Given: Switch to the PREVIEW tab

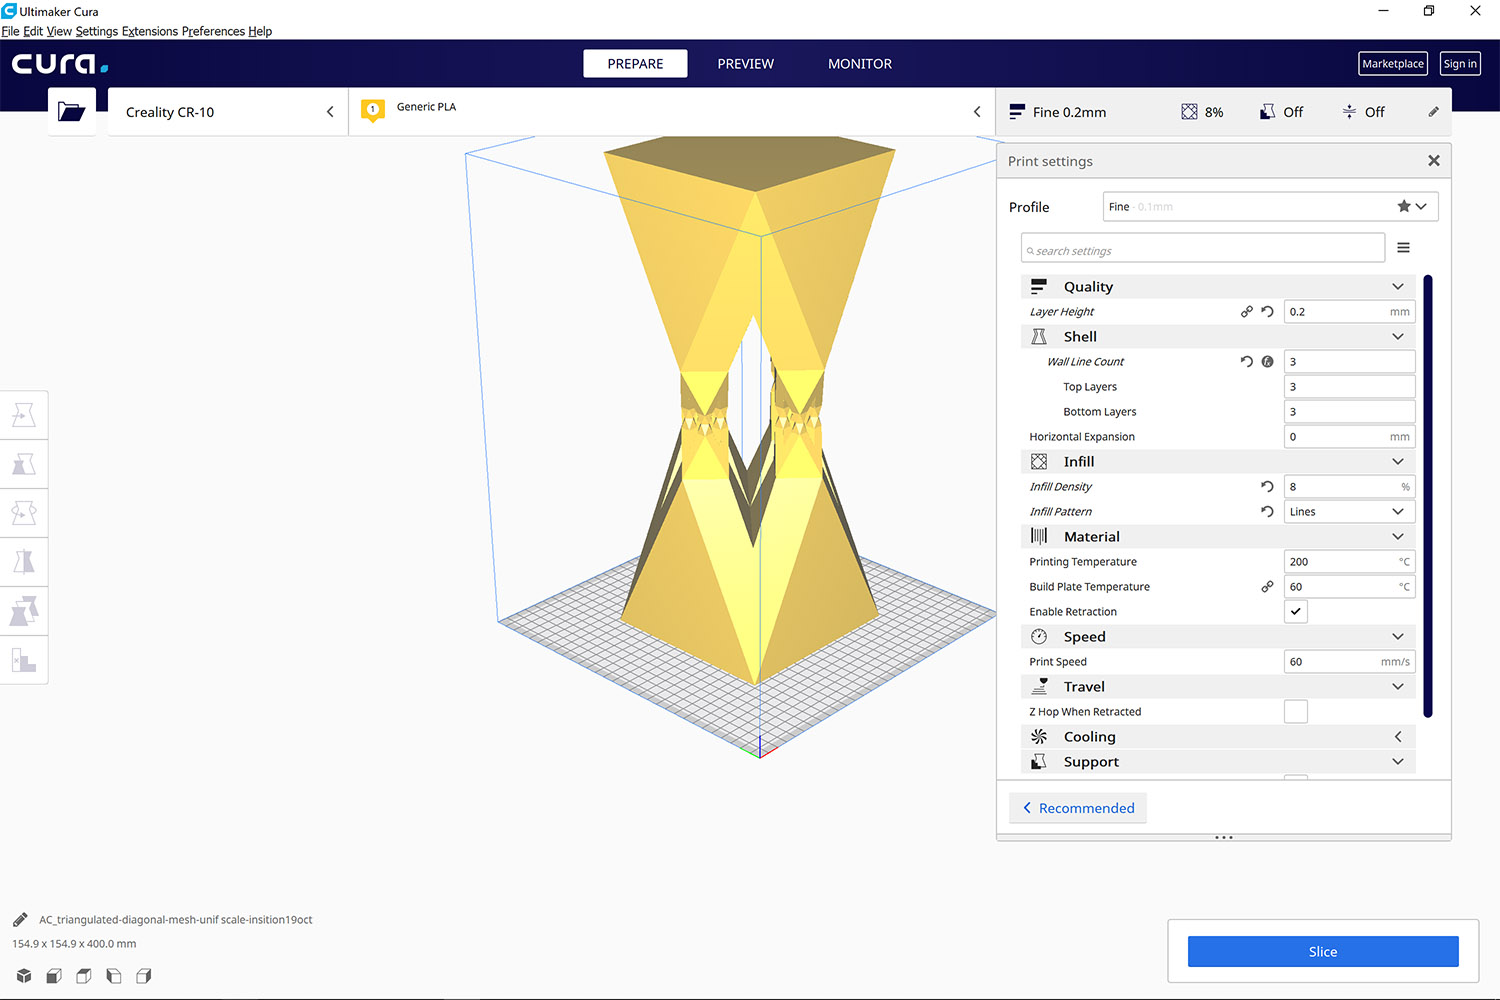Looking at the screenshot, I should coord(745,63).
